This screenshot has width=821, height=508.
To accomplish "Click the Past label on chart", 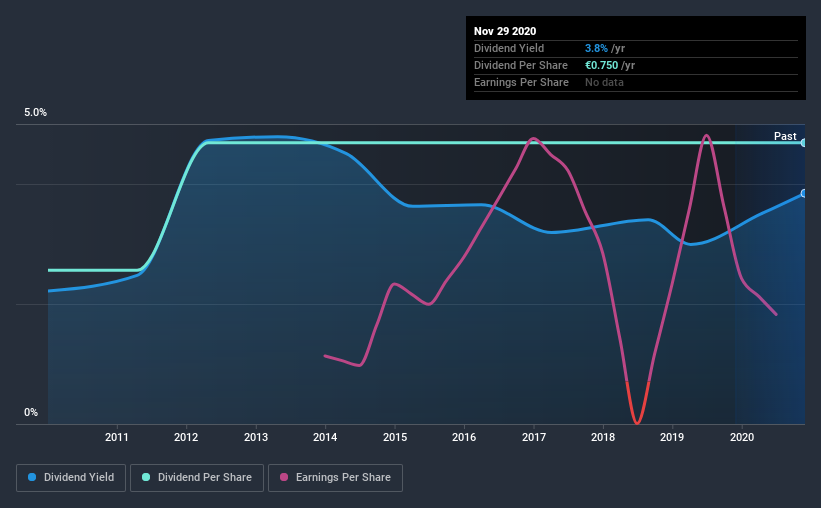I will coord(785,136).
